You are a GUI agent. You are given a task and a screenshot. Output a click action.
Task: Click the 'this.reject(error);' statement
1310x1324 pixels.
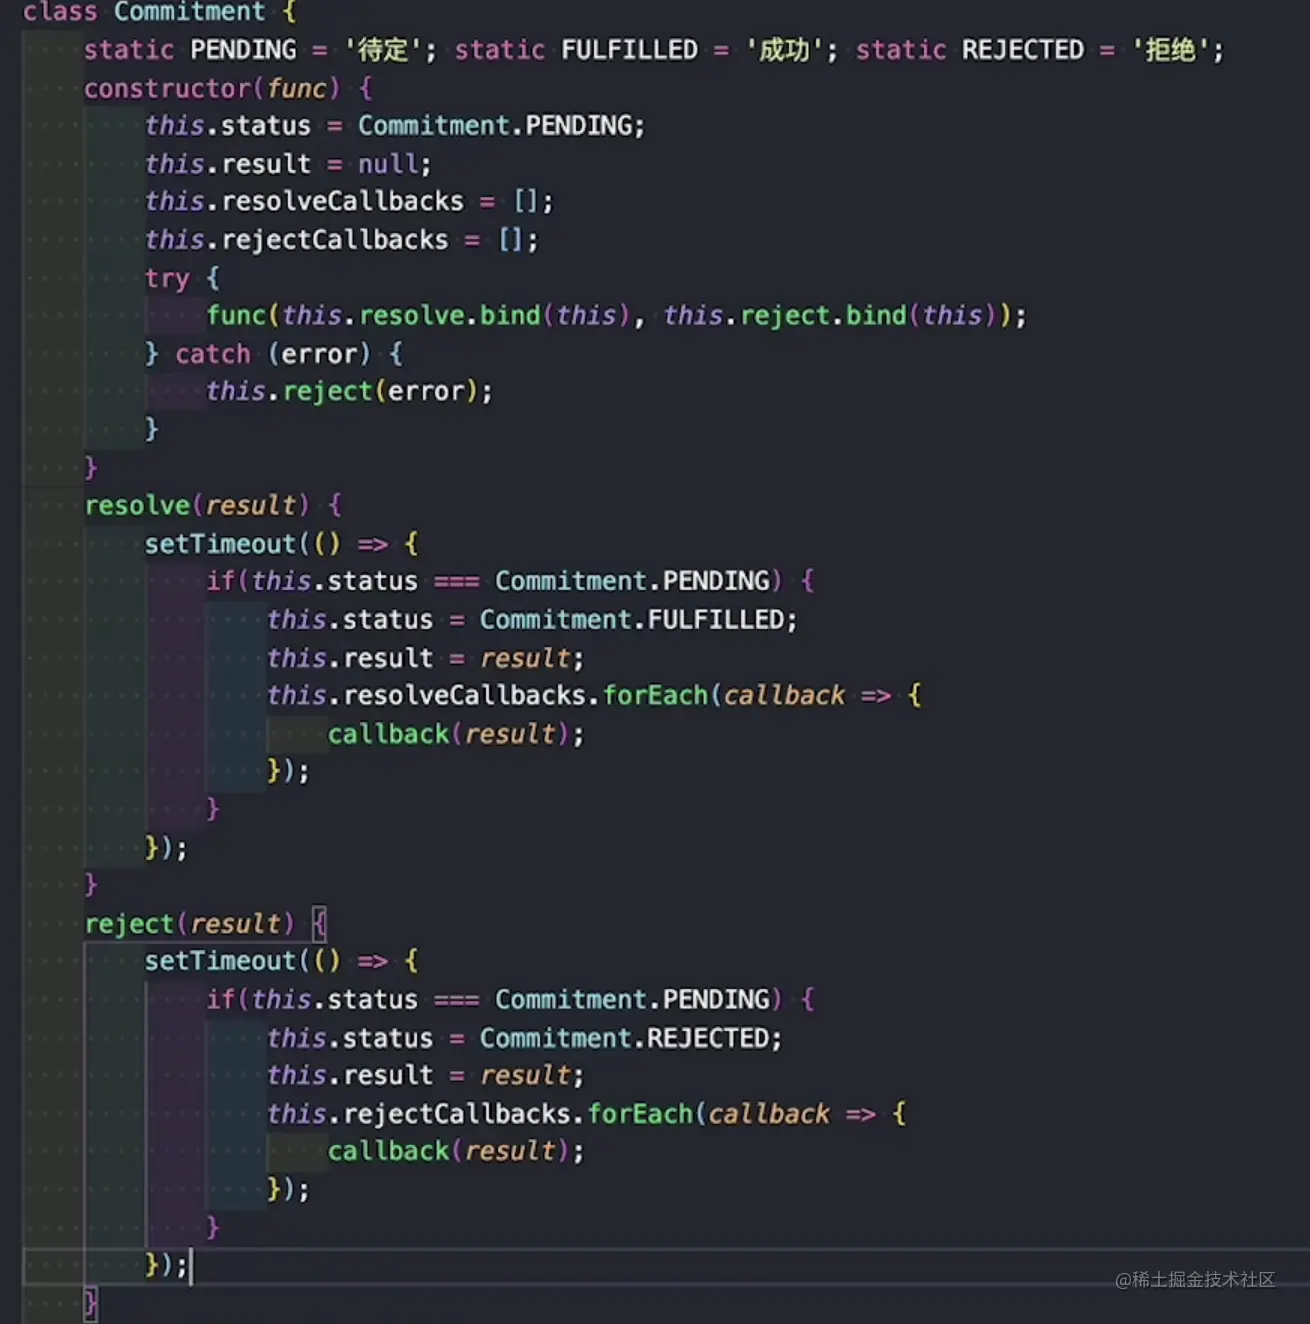[x=349, y=391]
